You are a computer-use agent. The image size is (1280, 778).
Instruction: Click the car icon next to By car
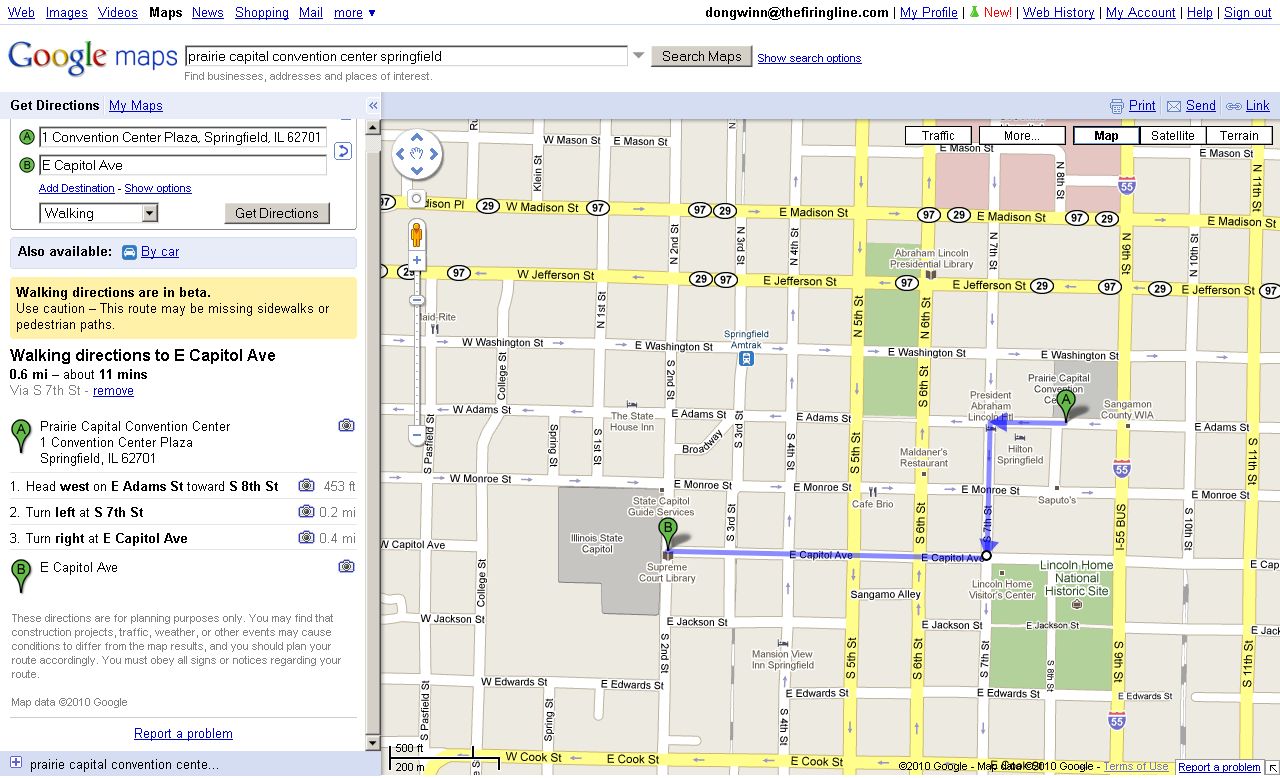[129, 252]
